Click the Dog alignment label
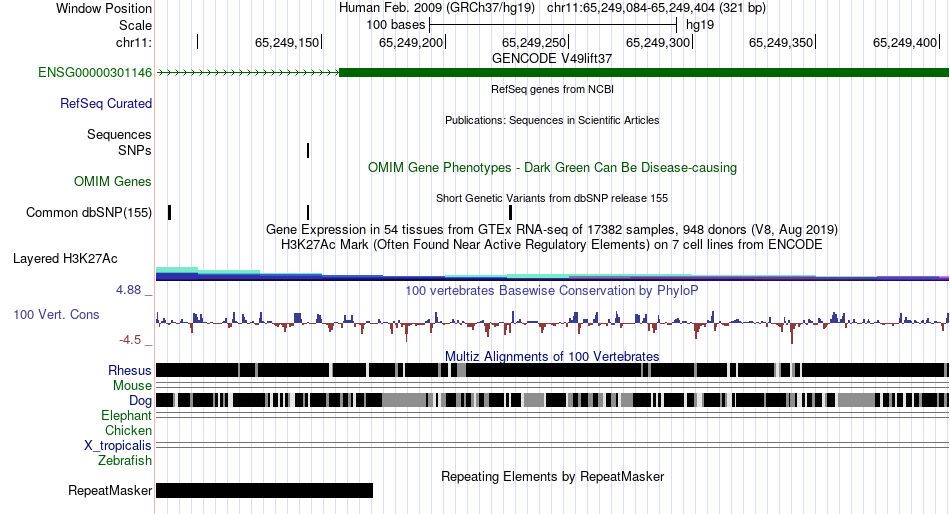 coord(140,401)
